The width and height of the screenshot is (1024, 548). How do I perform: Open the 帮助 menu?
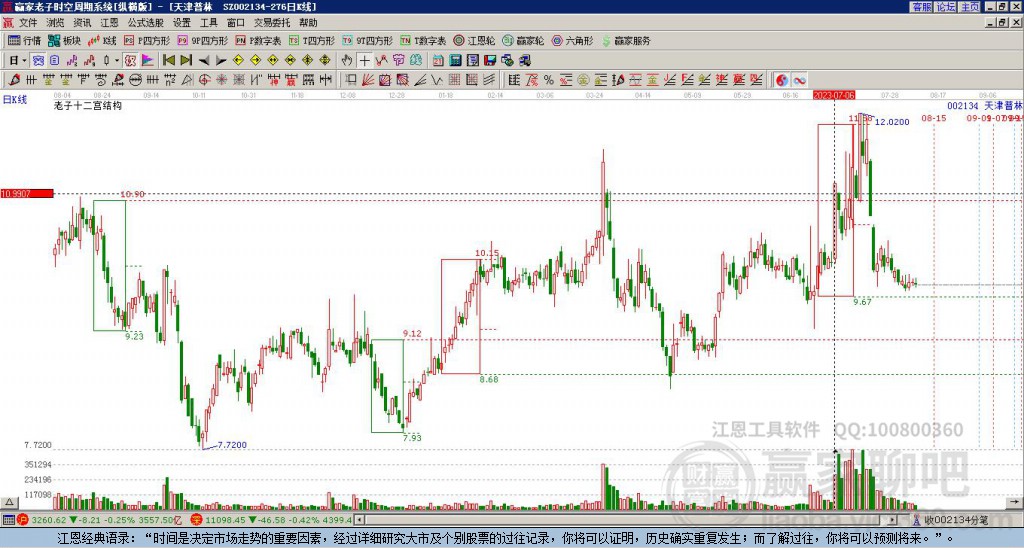308,23
